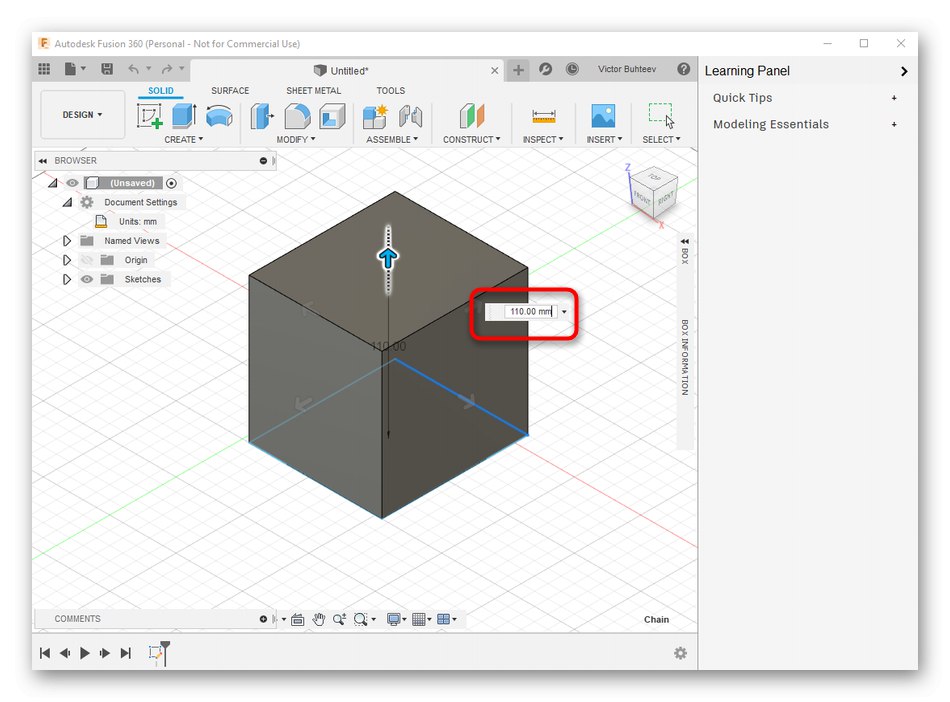Image resolution: width=950 pixels, height=702 pixels.
Task: Click the 110.00 mm height field
Action: (531, 312)
